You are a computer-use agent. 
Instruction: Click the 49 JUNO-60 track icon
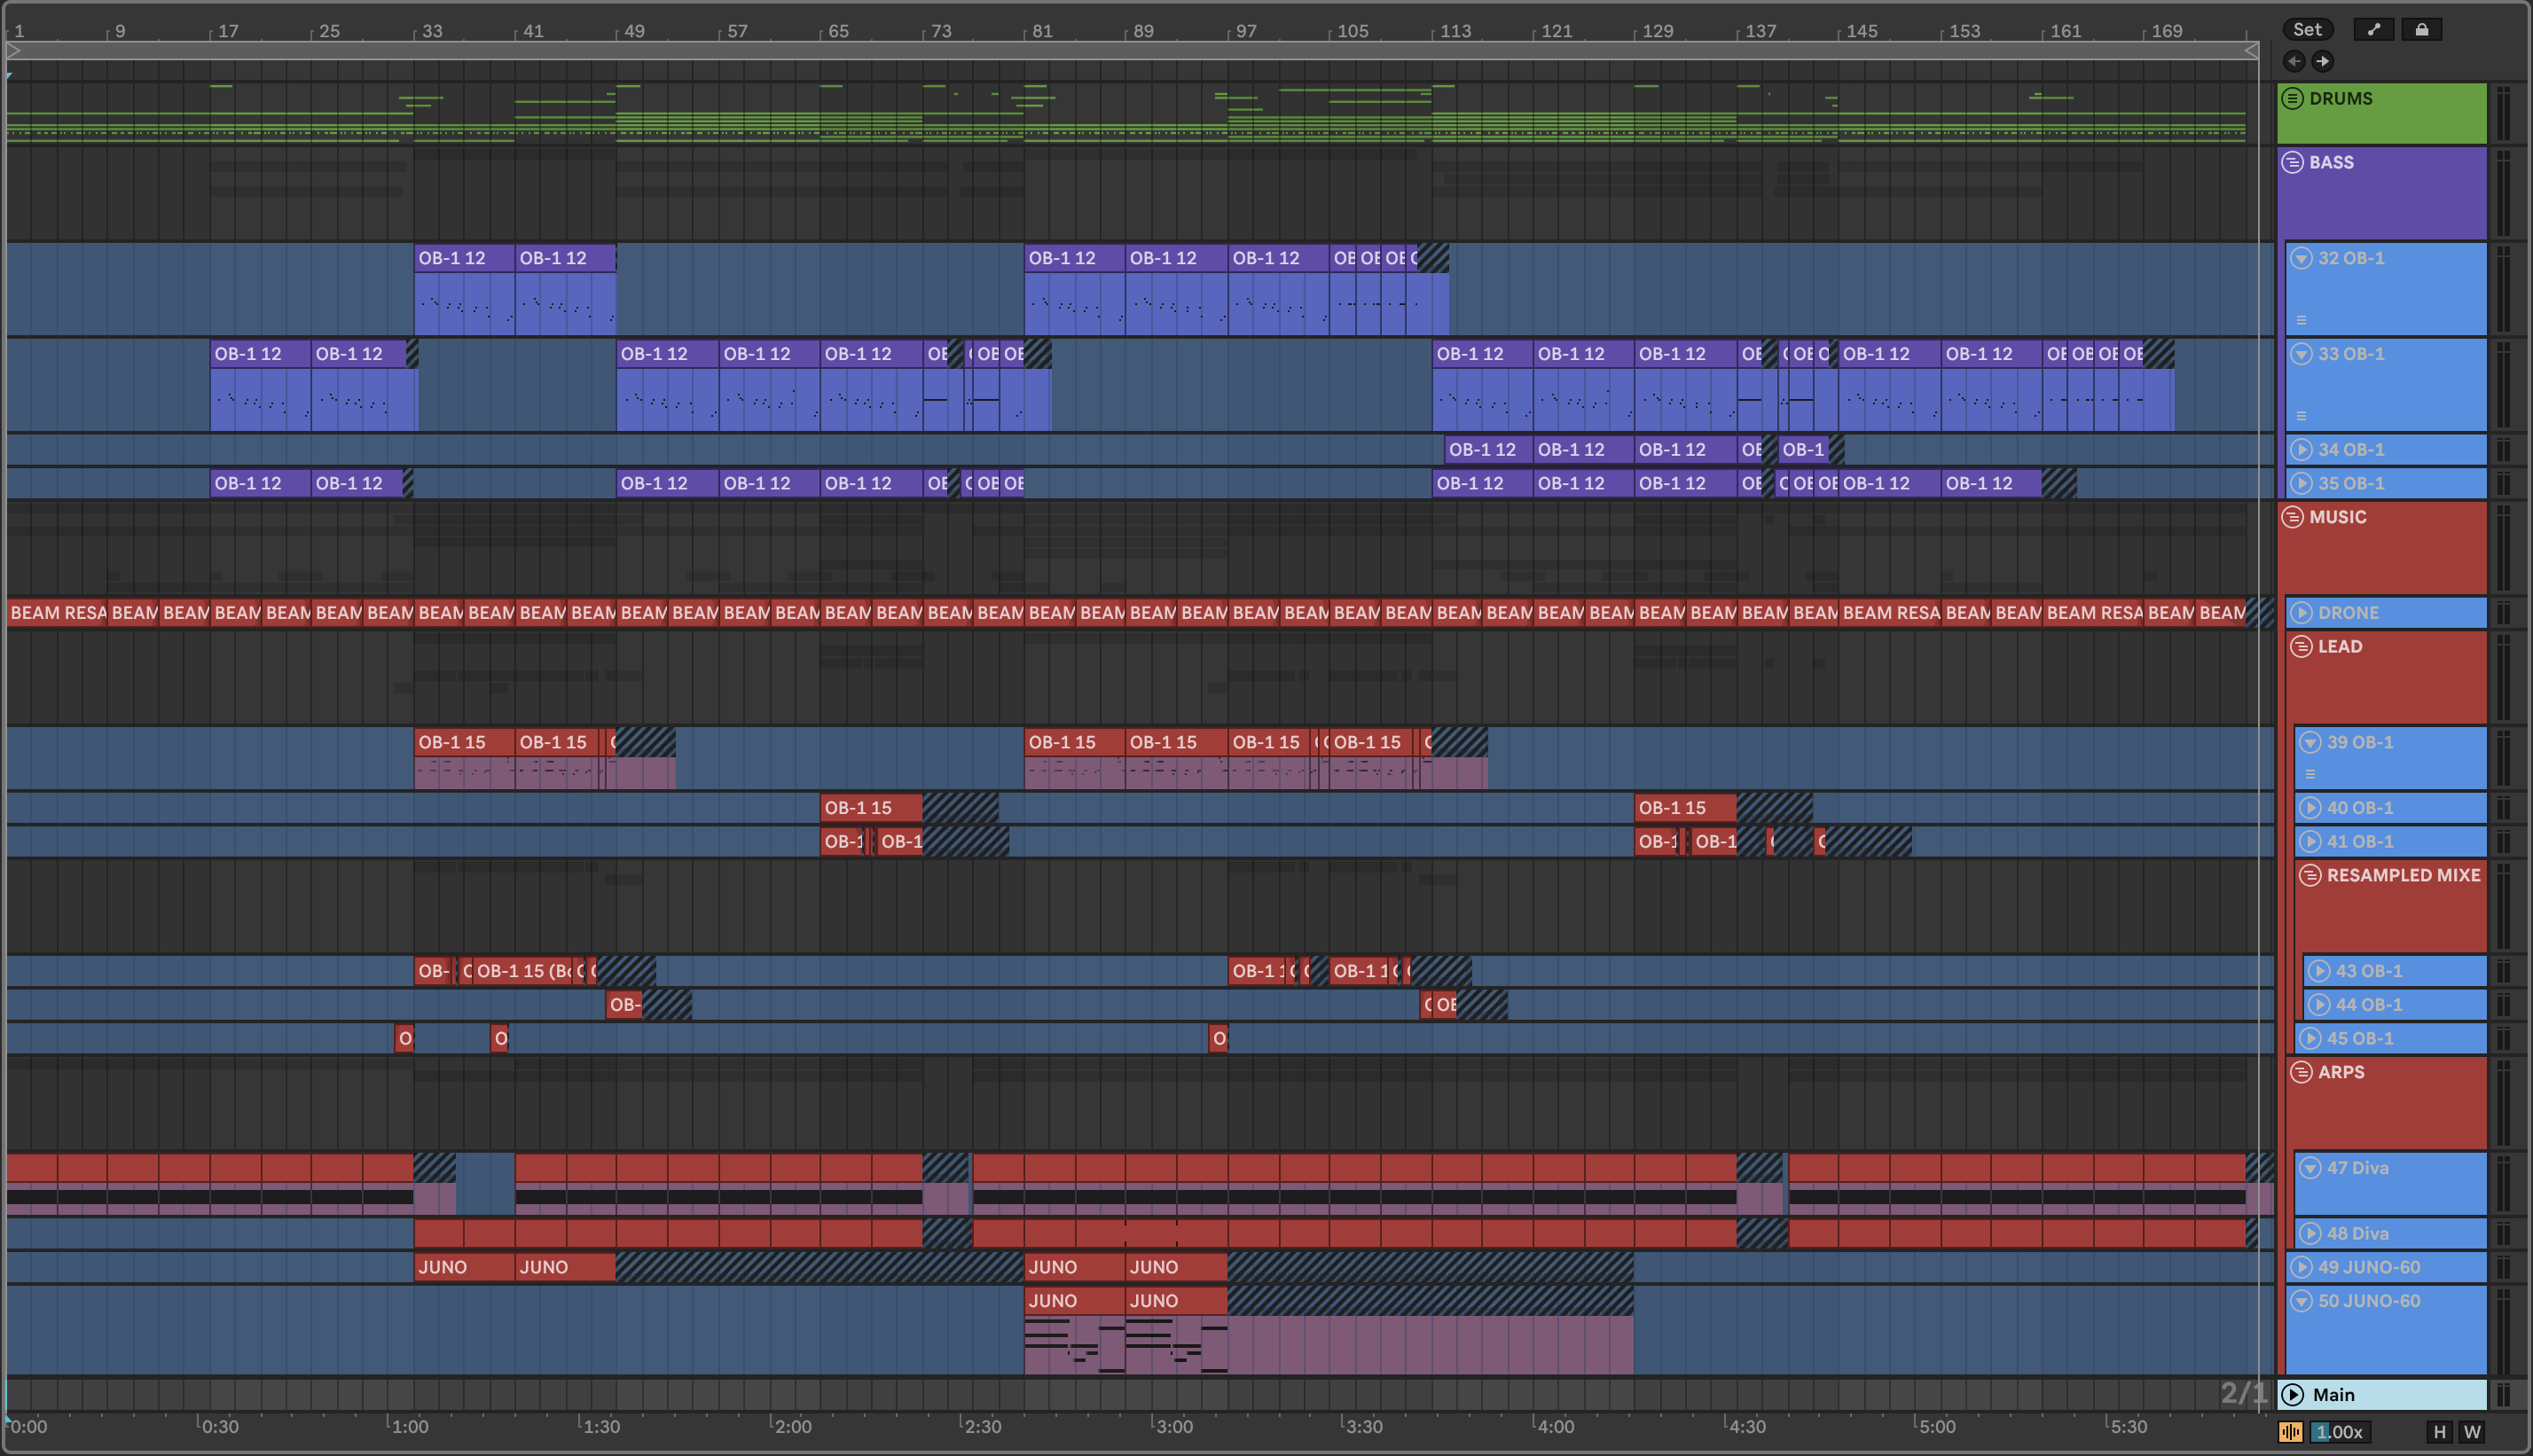[2302, 1267]
